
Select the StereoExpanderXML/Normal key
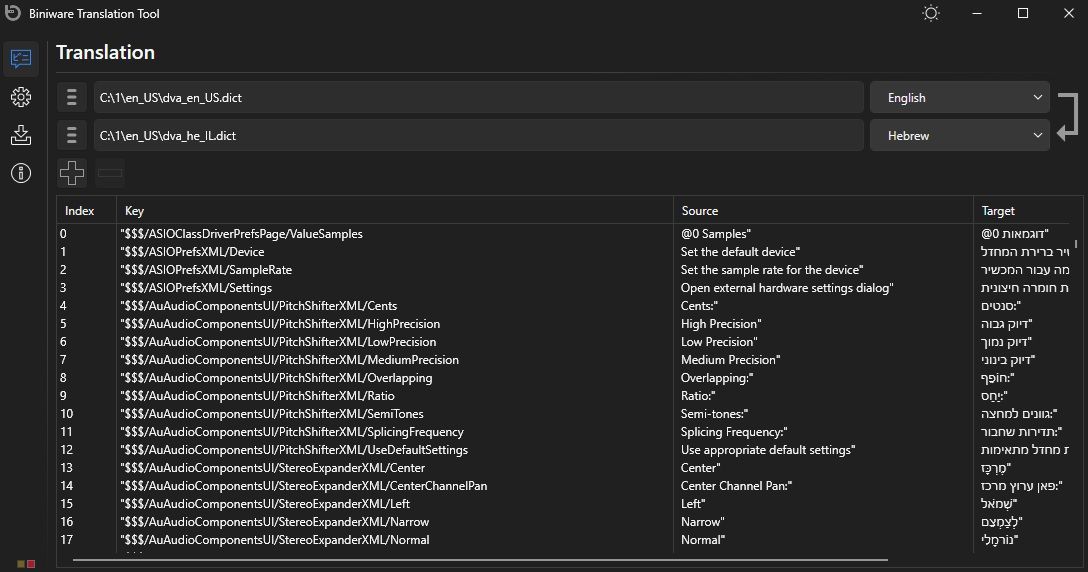[275, 541]
